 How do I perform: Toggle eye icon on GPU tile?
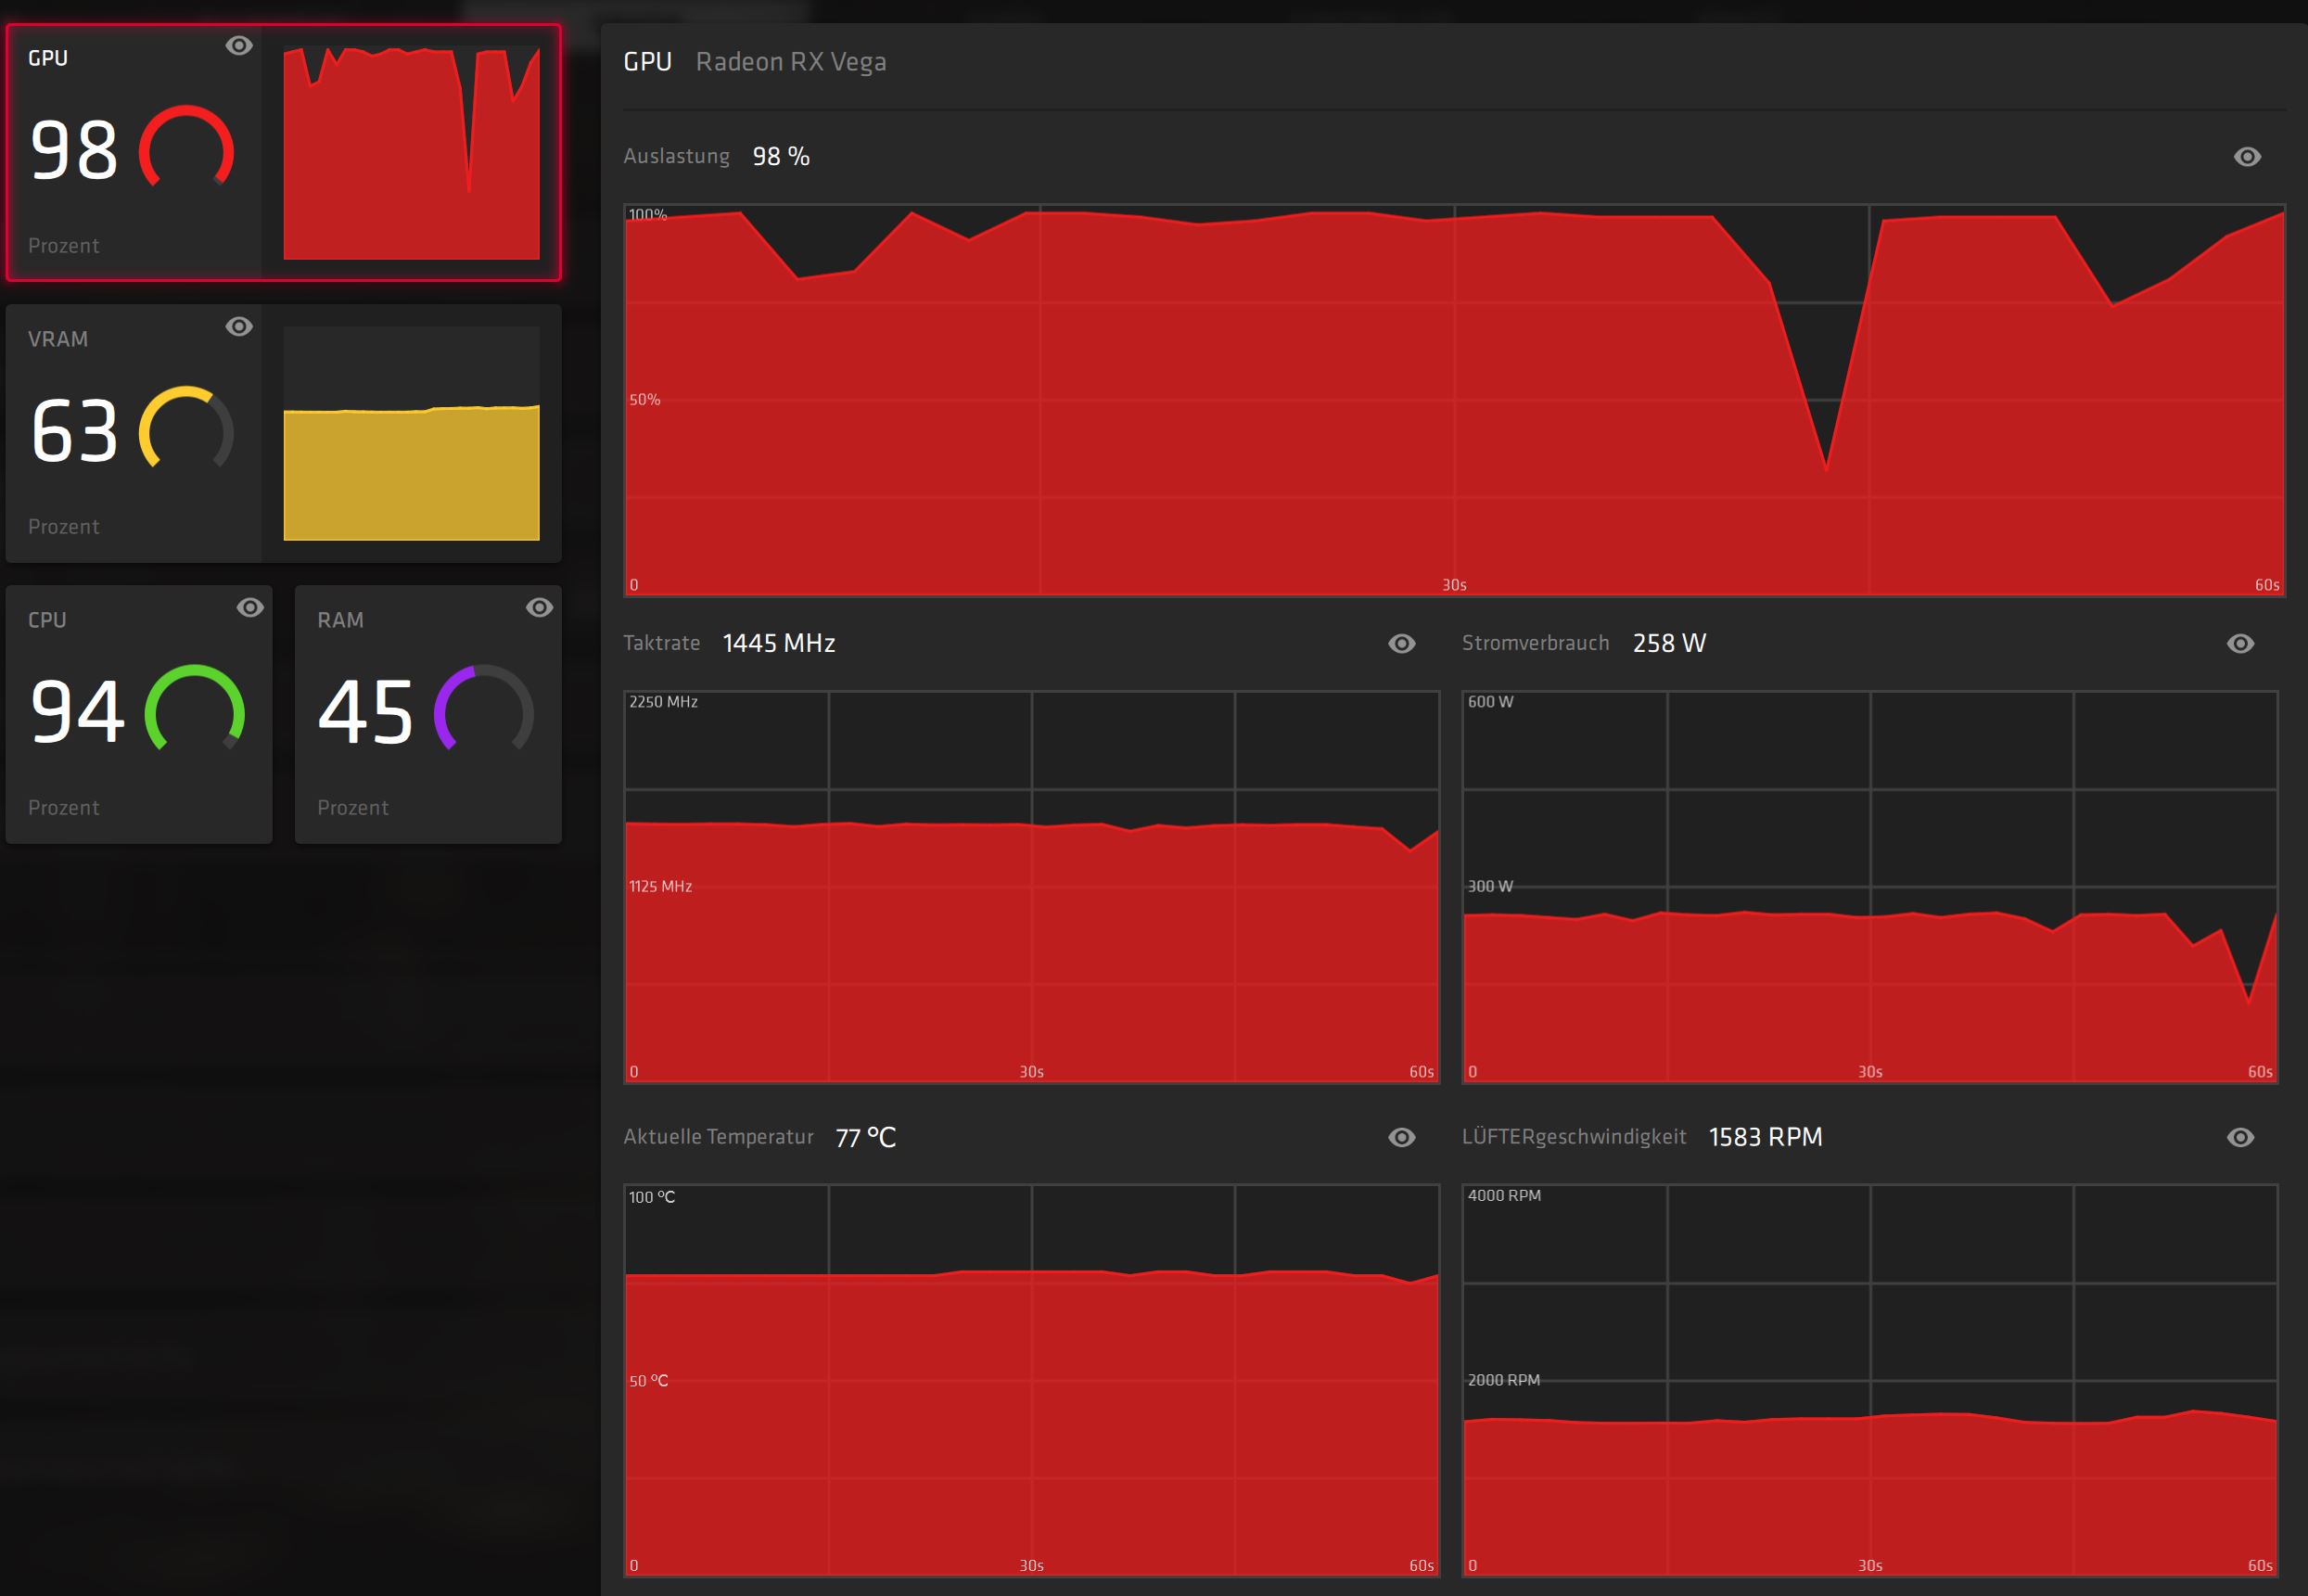[239, 46]
